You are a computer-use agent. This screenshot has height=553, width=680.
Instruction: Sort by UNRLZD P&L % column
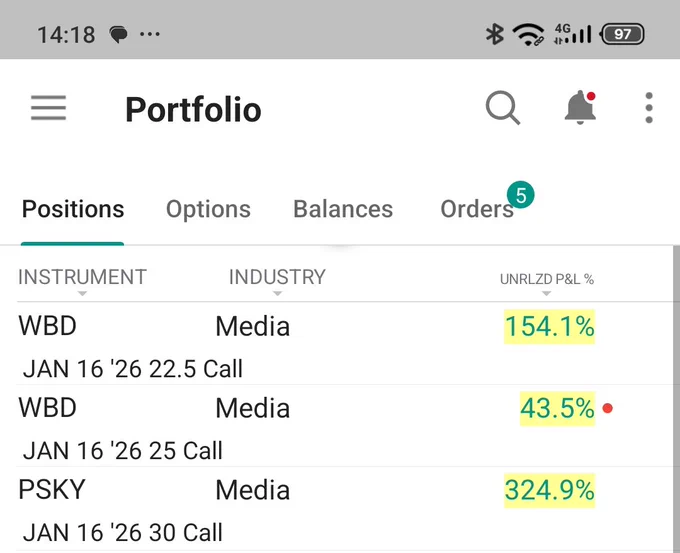(x=546, y=279)
